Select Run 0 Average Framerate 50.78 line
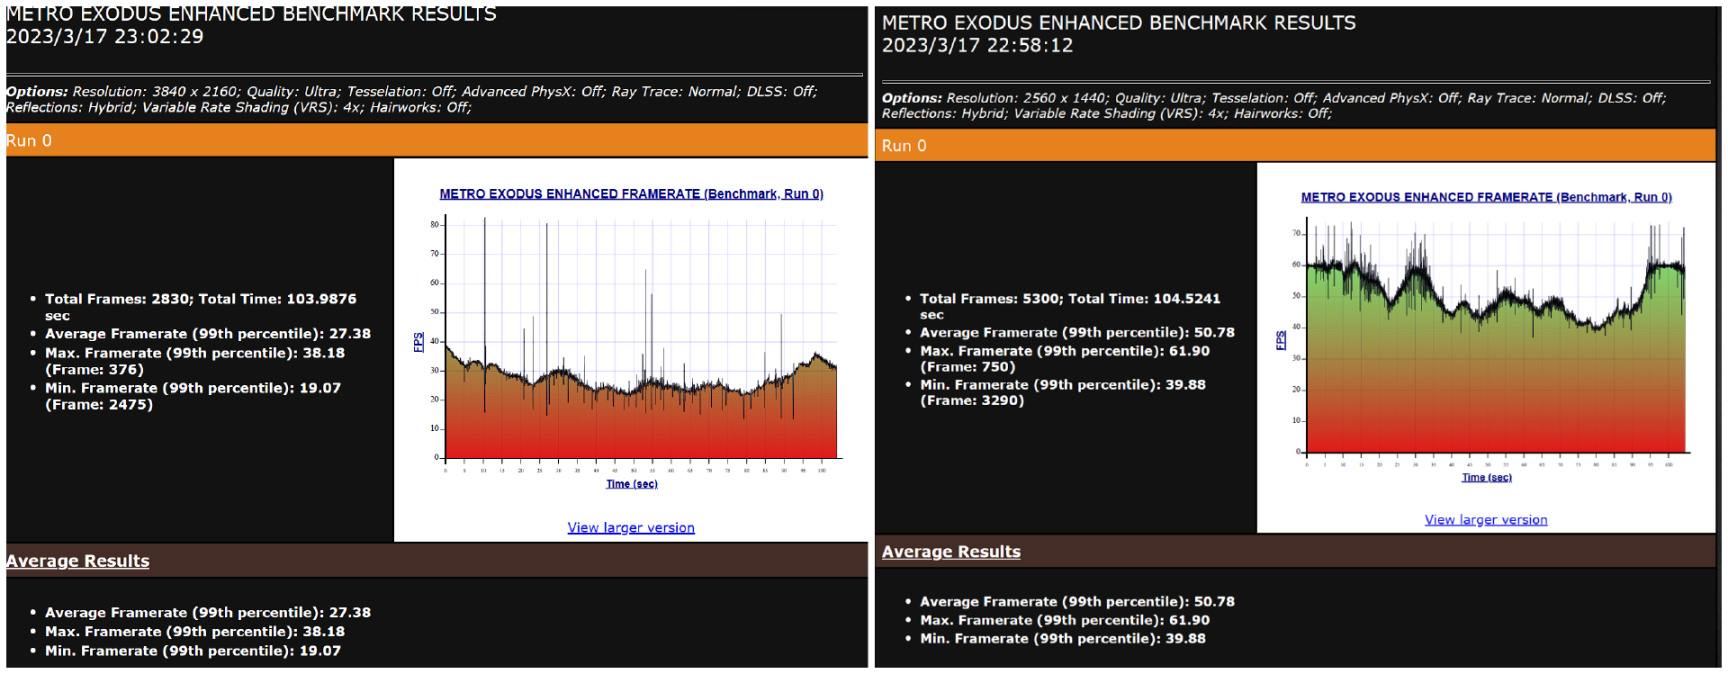The height and width of the screenshot is (674, 1728). click(x=1077, y=332)
